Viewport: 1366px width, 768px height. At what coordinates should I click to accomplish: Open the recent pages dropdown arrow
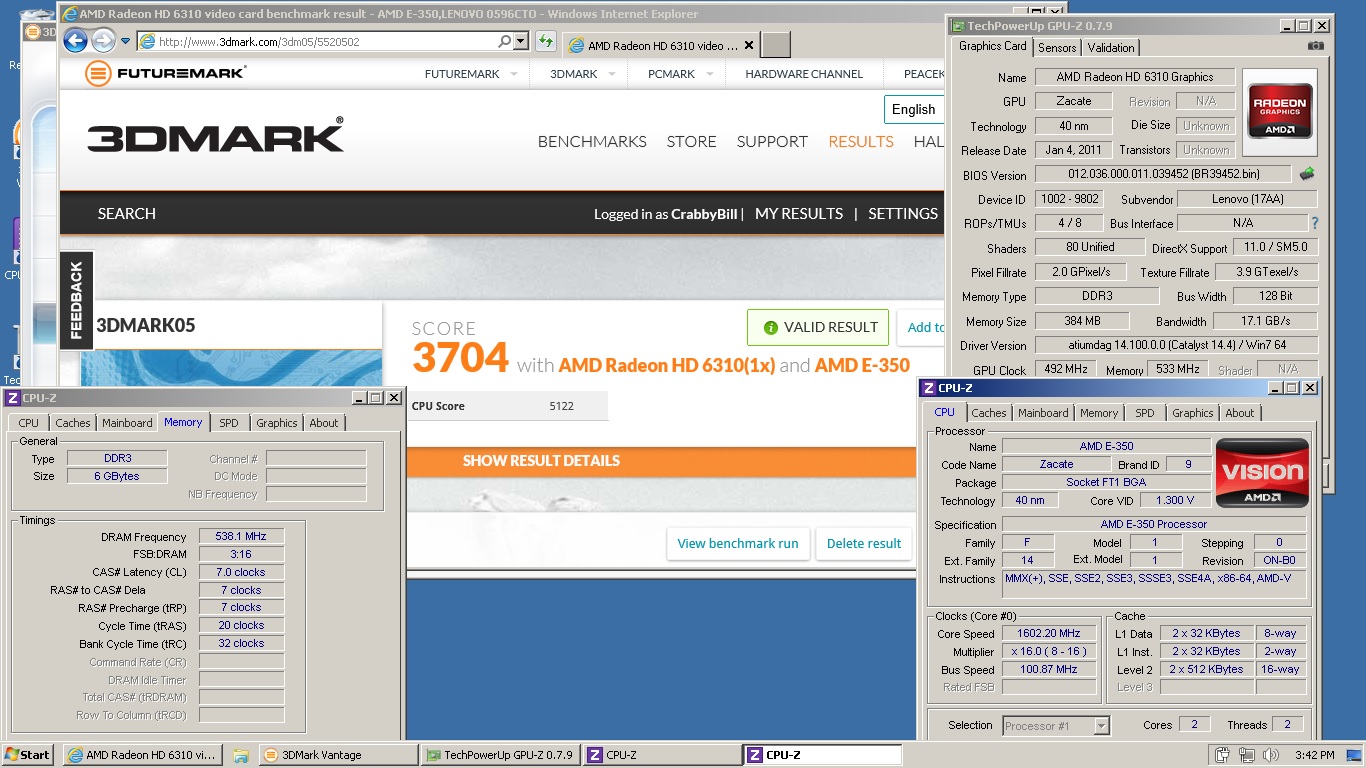click(x=125, y=42)
